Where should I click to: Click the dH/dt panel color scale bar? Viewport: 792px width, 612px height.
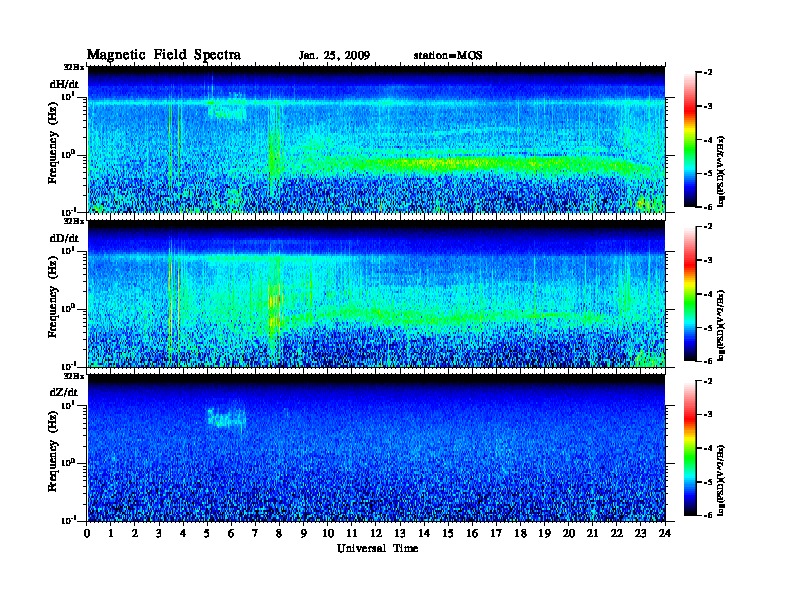(690, 140)
